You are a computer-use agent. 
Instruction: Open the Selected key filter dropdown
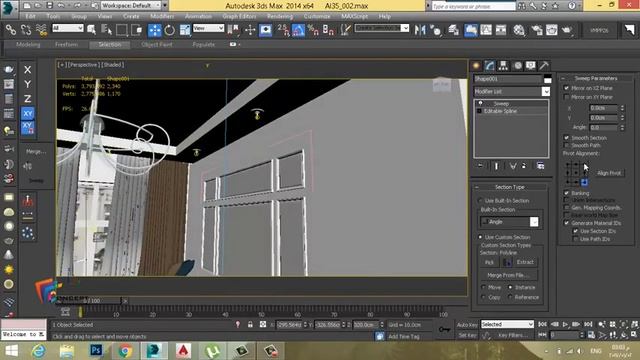point(507,324)
